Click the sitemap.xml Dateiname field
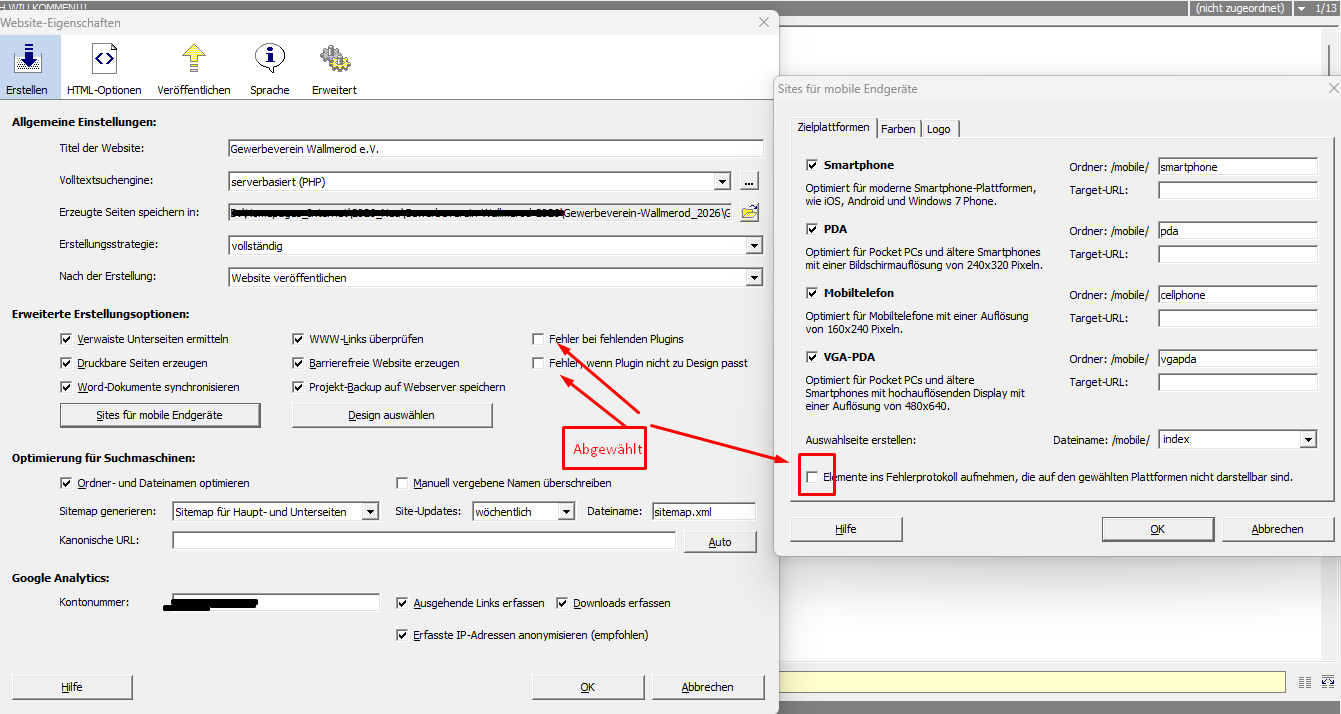Image resolution: width=1341 pixels, height=714 pixels. coord(704,512)
